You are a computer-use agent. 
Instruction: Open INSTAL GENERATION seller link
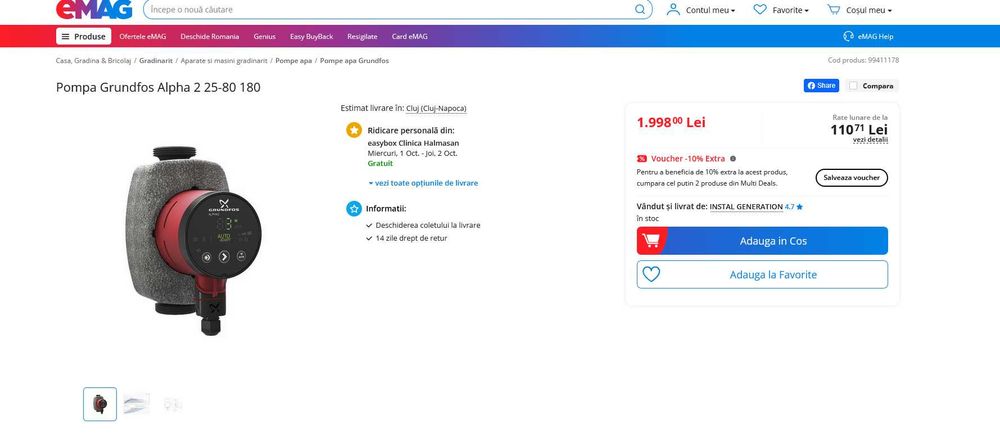coord(746,207)
